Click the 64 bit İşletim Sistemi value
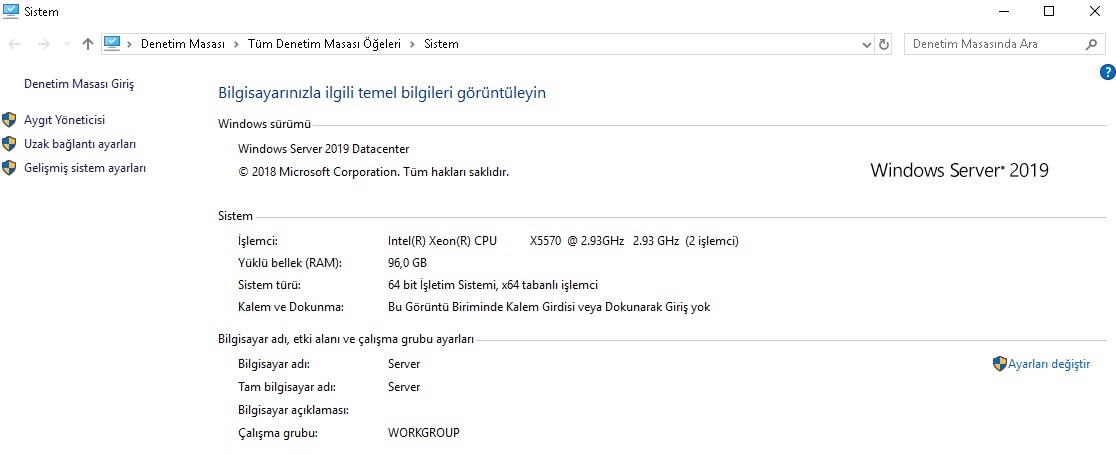 493,286
